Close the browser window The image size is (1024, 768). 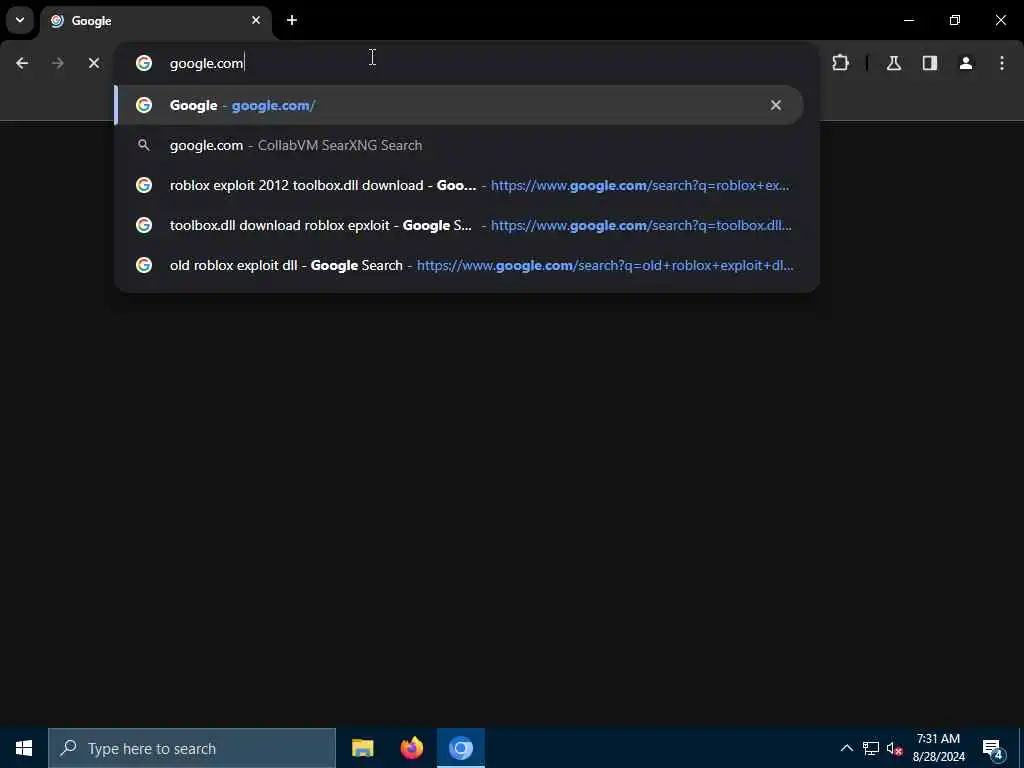tap(1000, 20)
